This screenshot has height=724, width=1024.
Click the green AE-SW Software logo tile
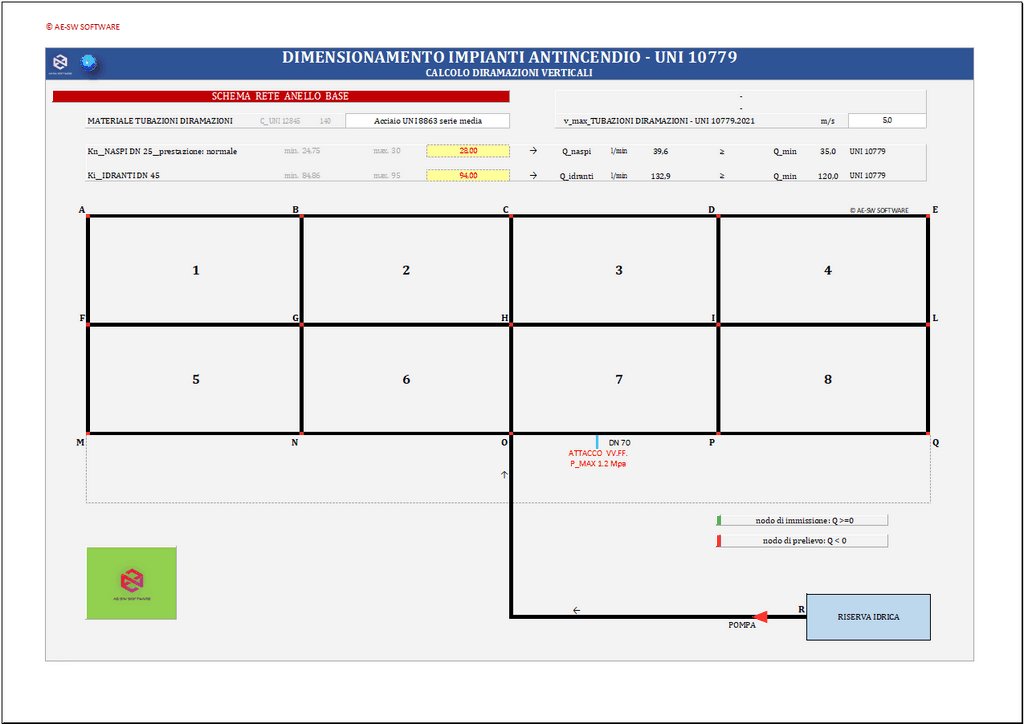132,582
